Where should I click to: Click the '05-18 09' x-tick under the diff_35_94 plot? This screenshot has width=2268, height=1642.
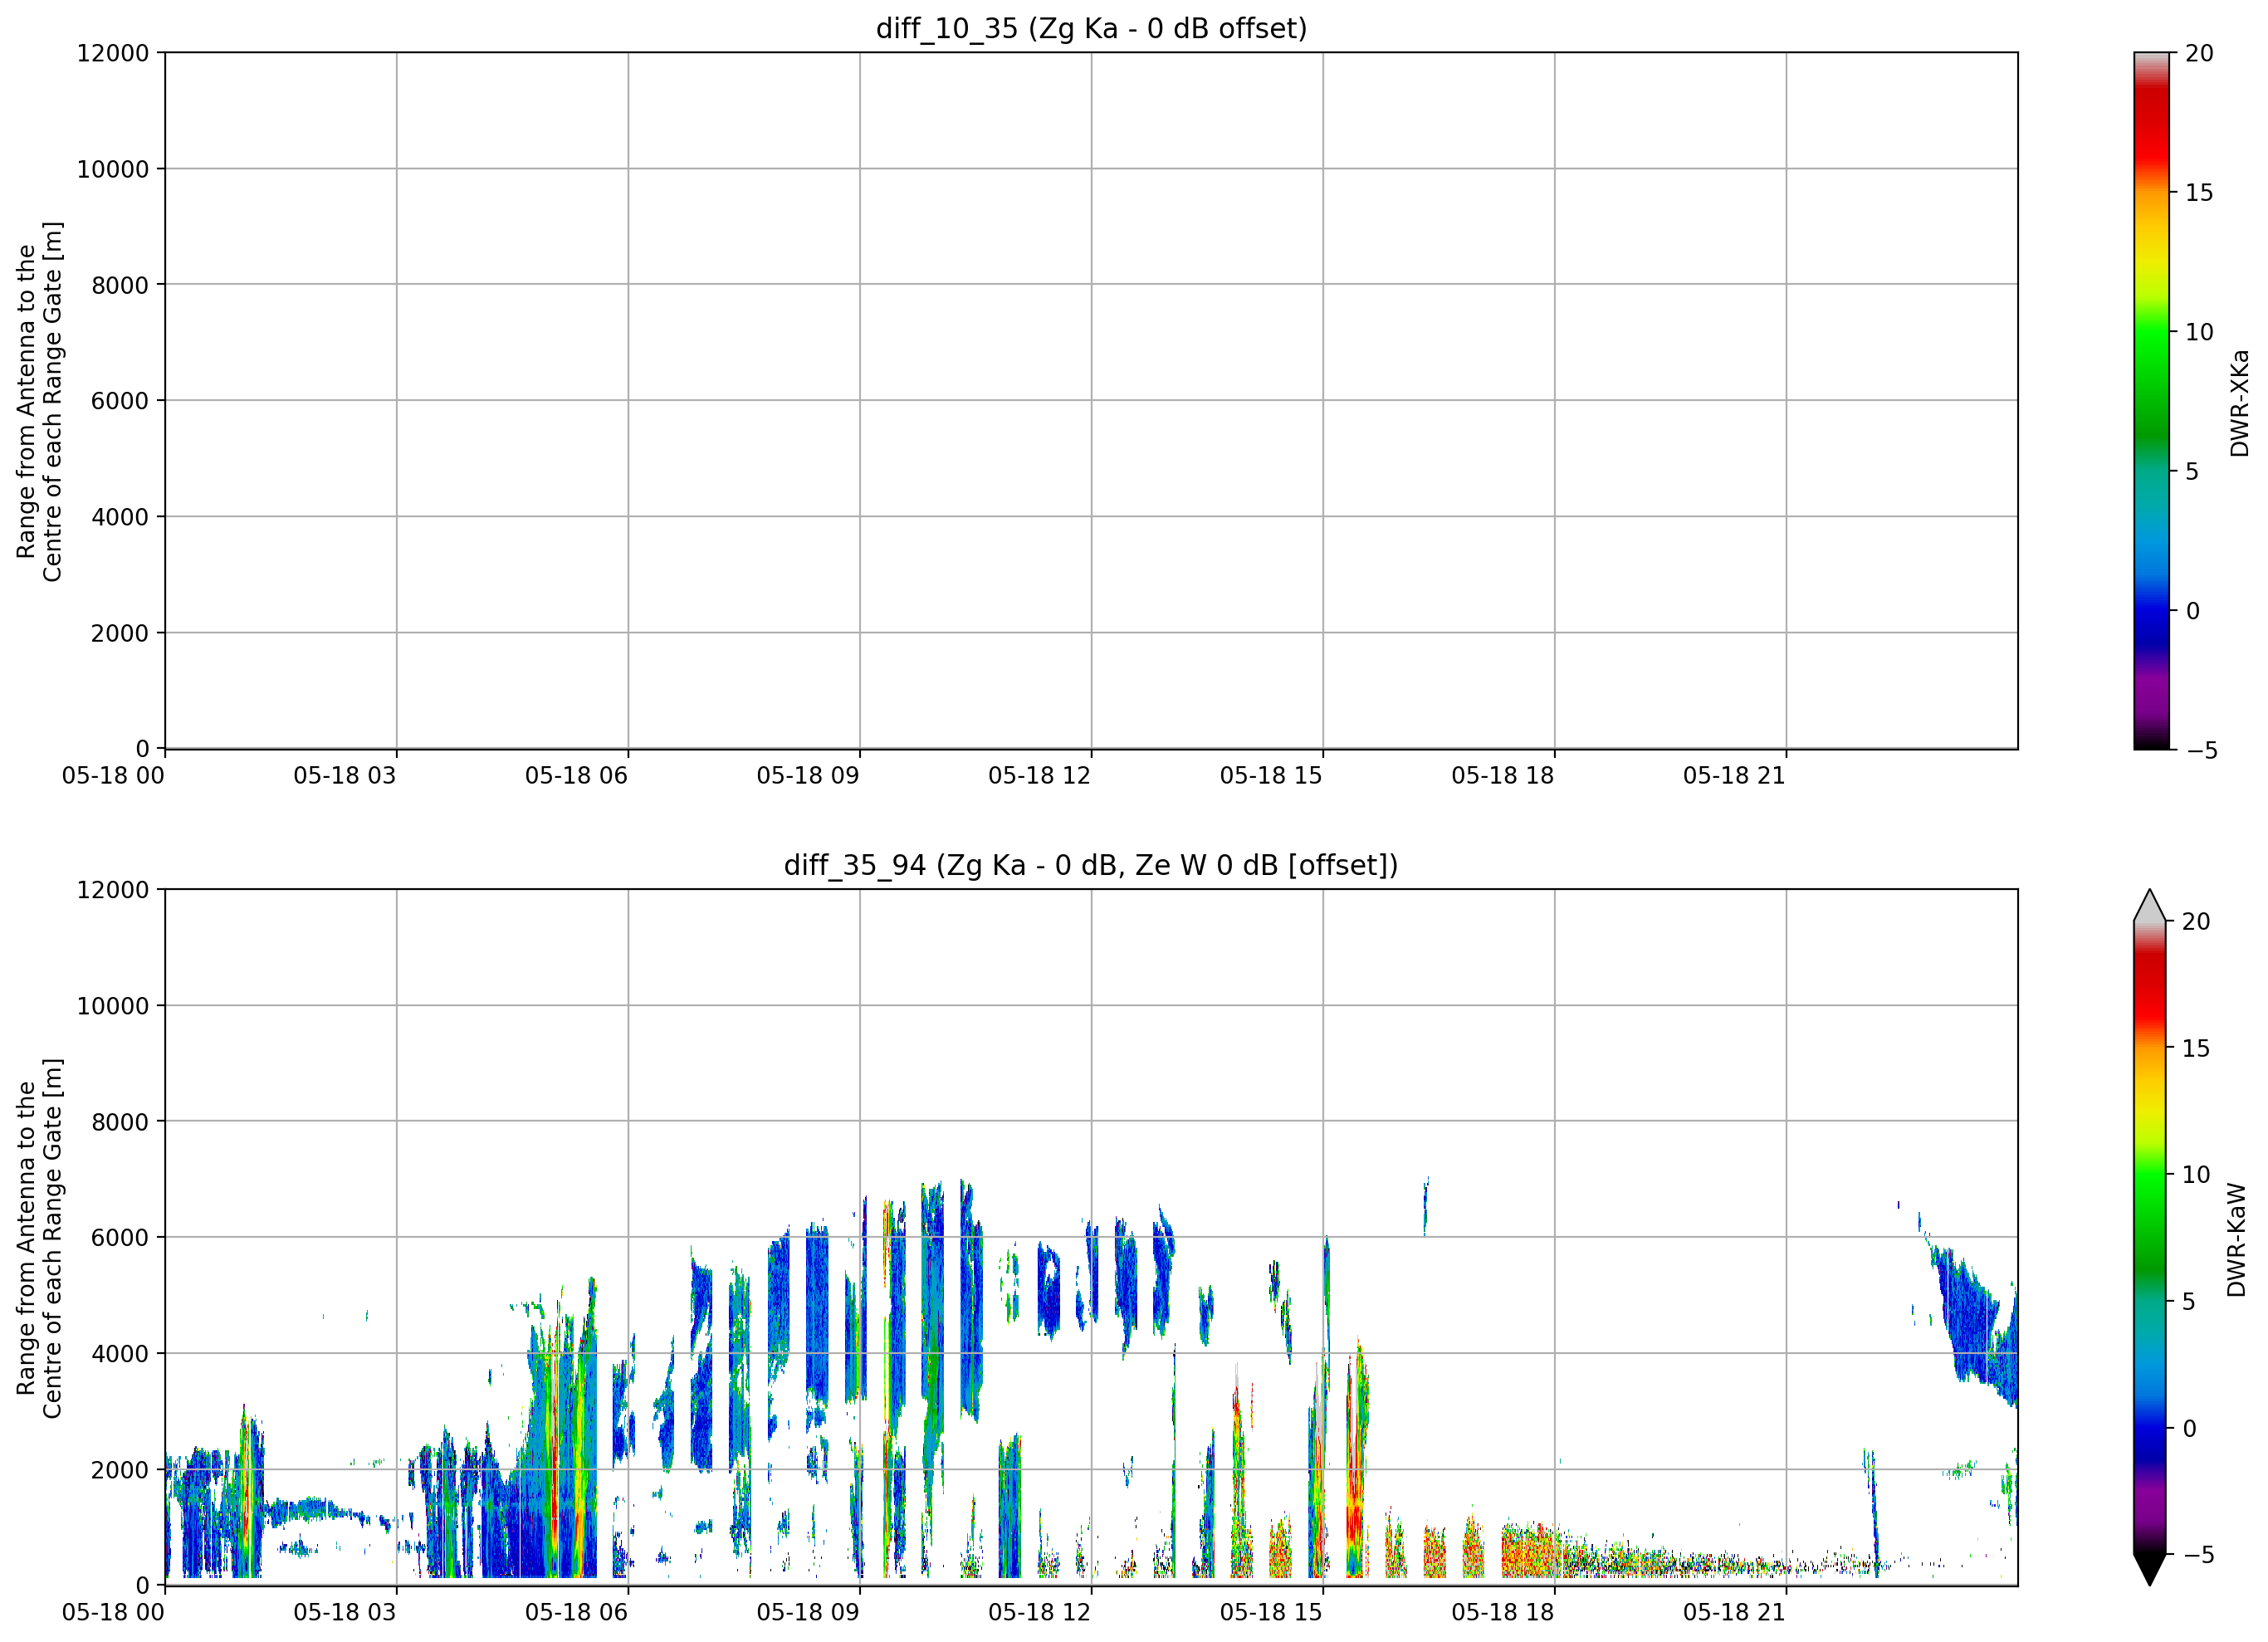(808, 1613)
